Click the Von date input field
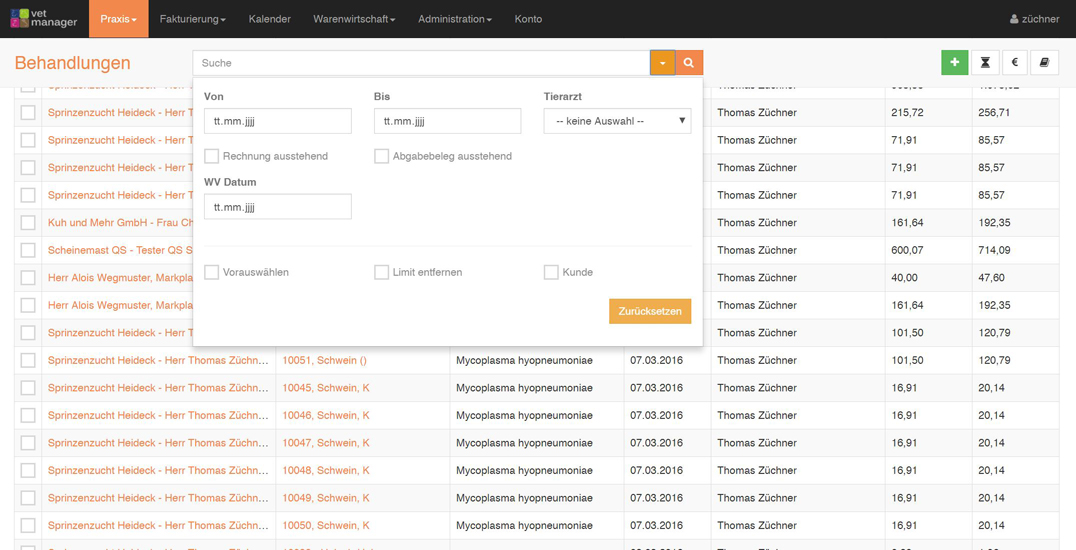Viewport: 1076px width, 550px height. coord(277,121)
